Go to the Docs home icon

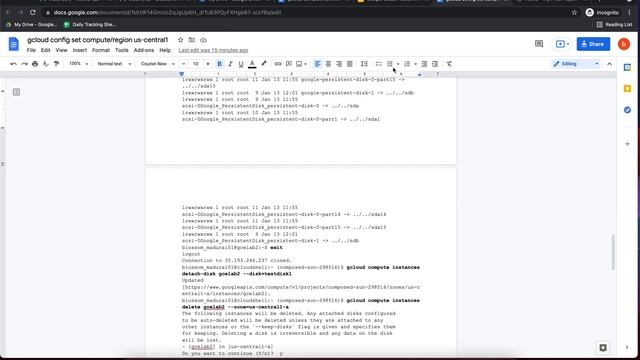13,44
